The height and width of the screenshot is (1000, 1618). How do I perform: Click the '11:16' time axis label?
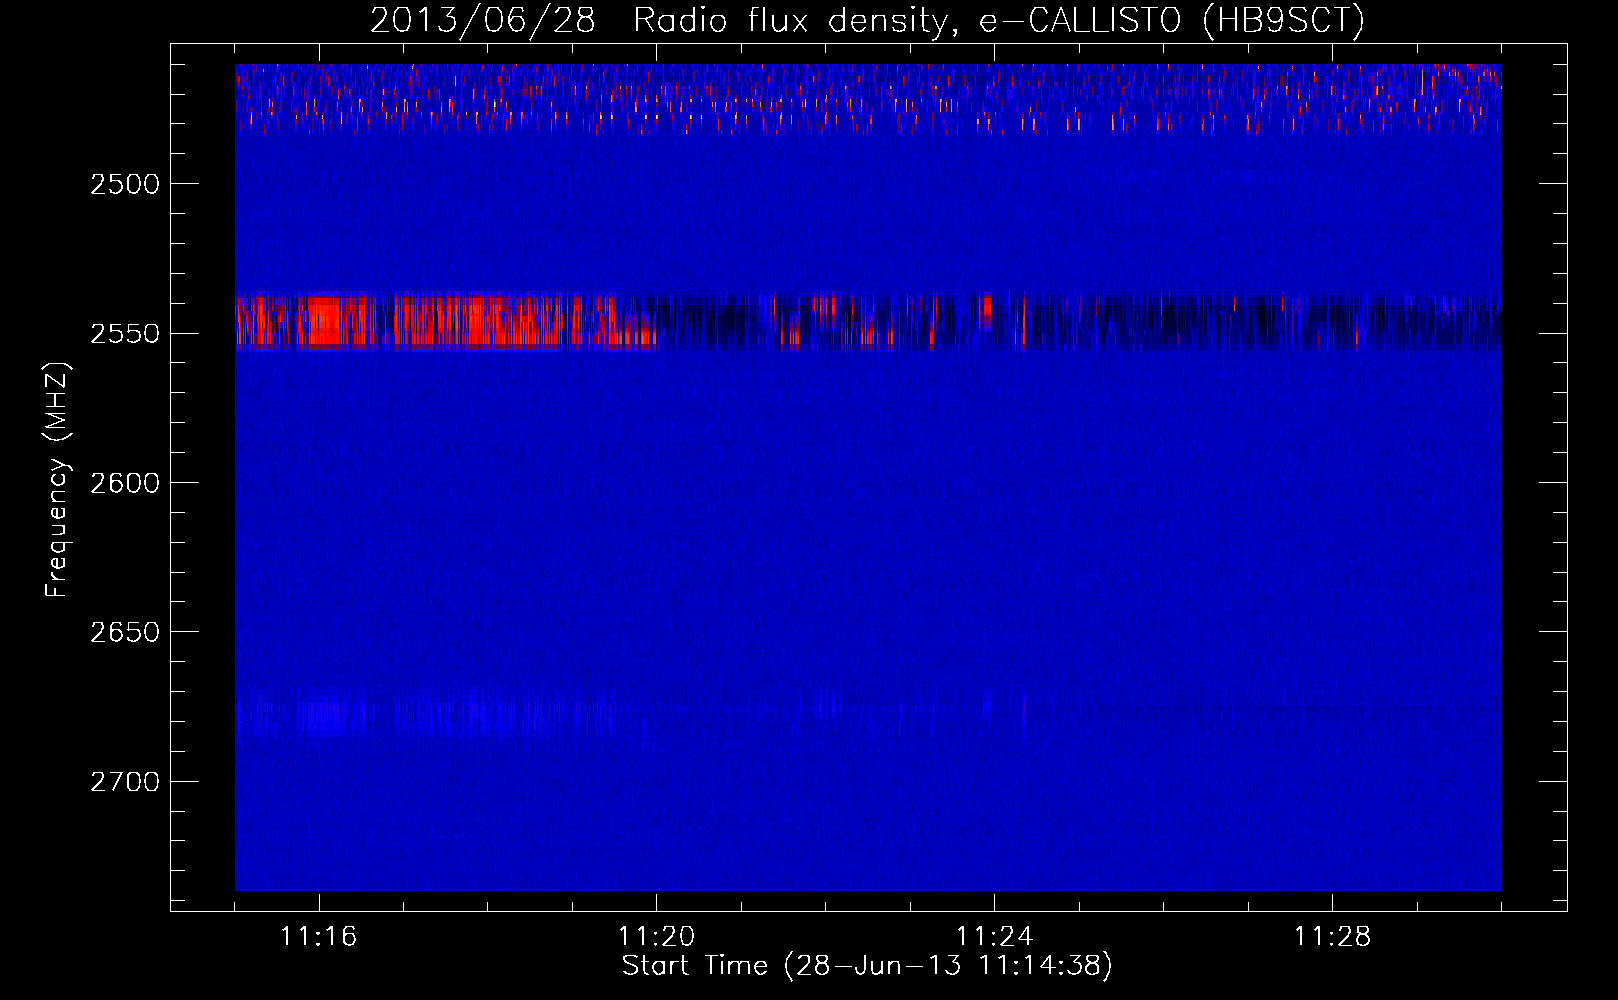point(319,936)
